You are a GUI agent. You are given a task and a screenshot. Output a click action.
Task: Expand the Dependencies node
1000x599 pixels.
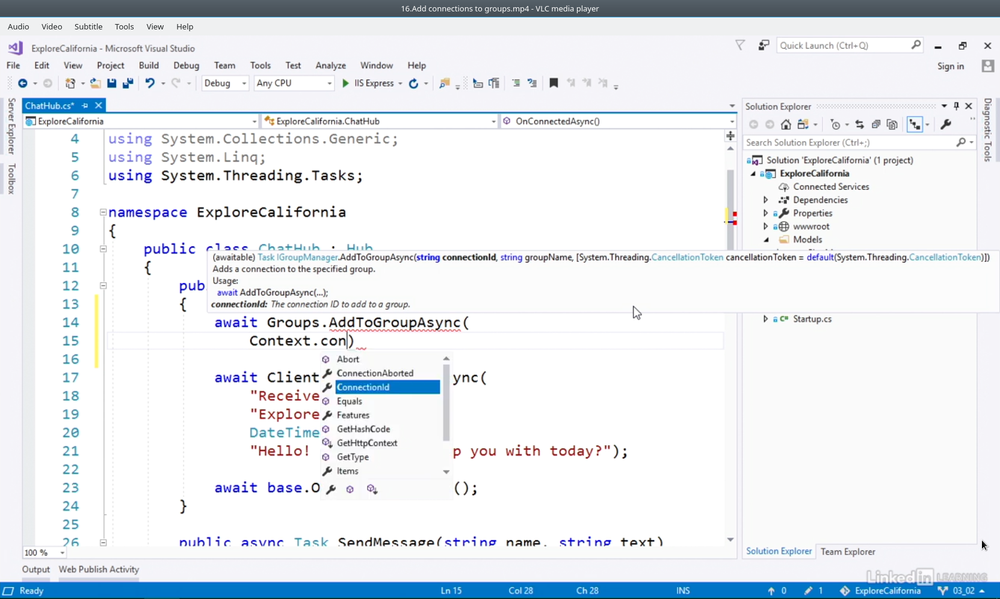pos(766,200)
